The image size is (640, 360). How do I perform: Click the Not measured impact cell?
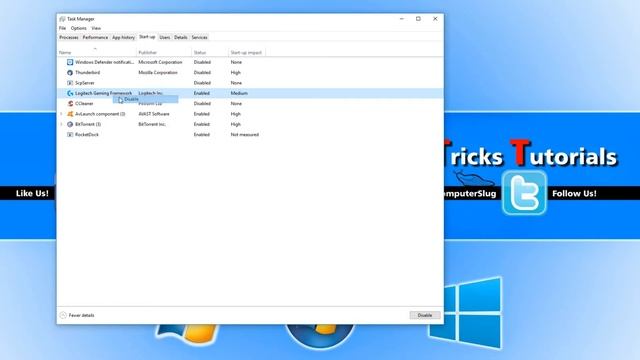(245, 134)
